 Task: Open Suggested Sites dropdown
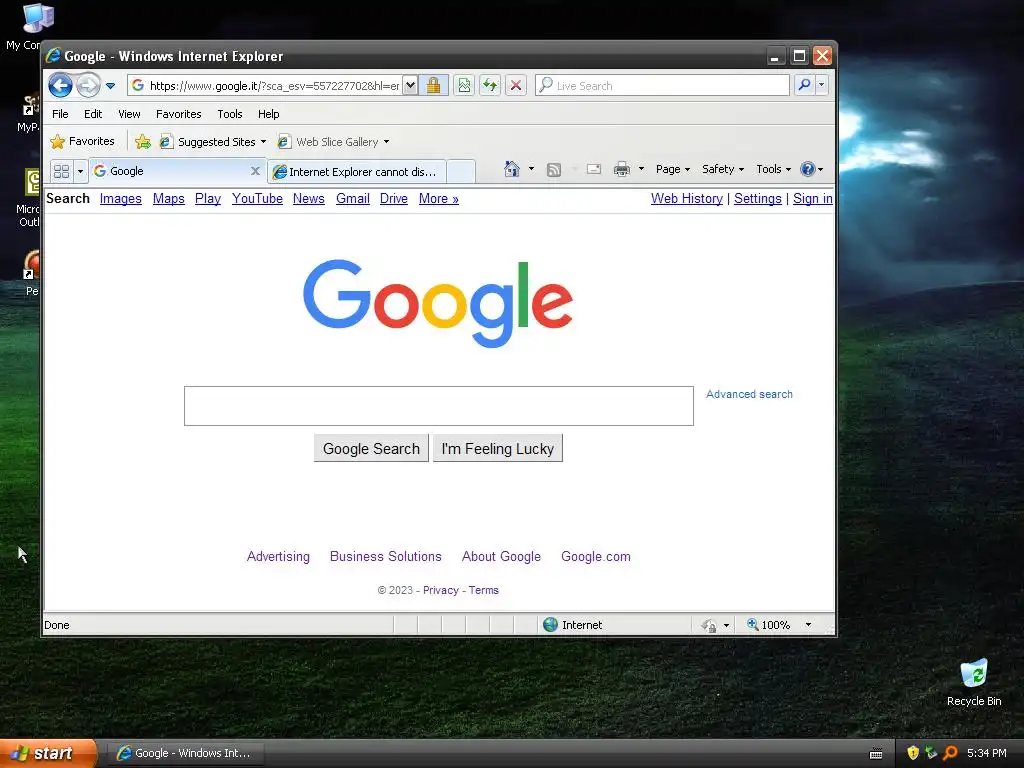pos(213,142)
